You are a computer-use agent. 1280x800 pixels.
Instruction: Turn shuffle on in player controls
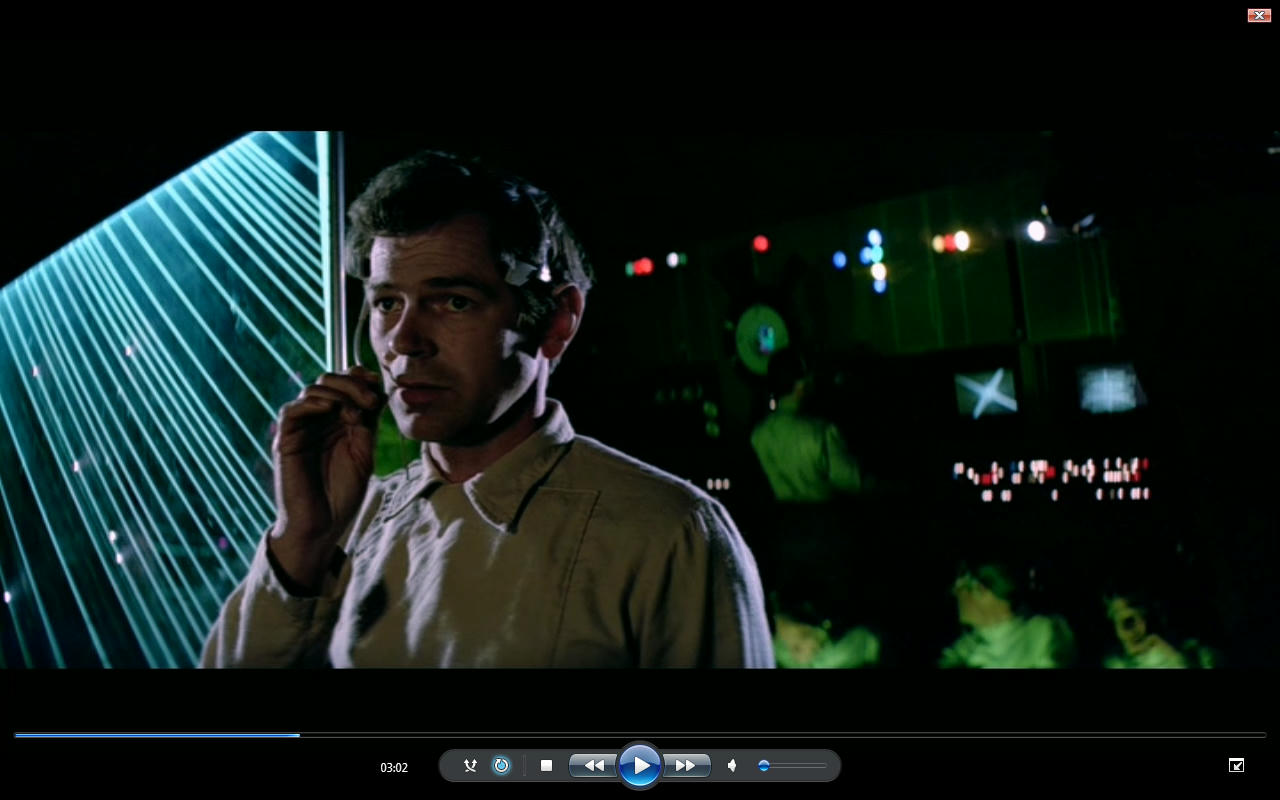coord(470,766)
